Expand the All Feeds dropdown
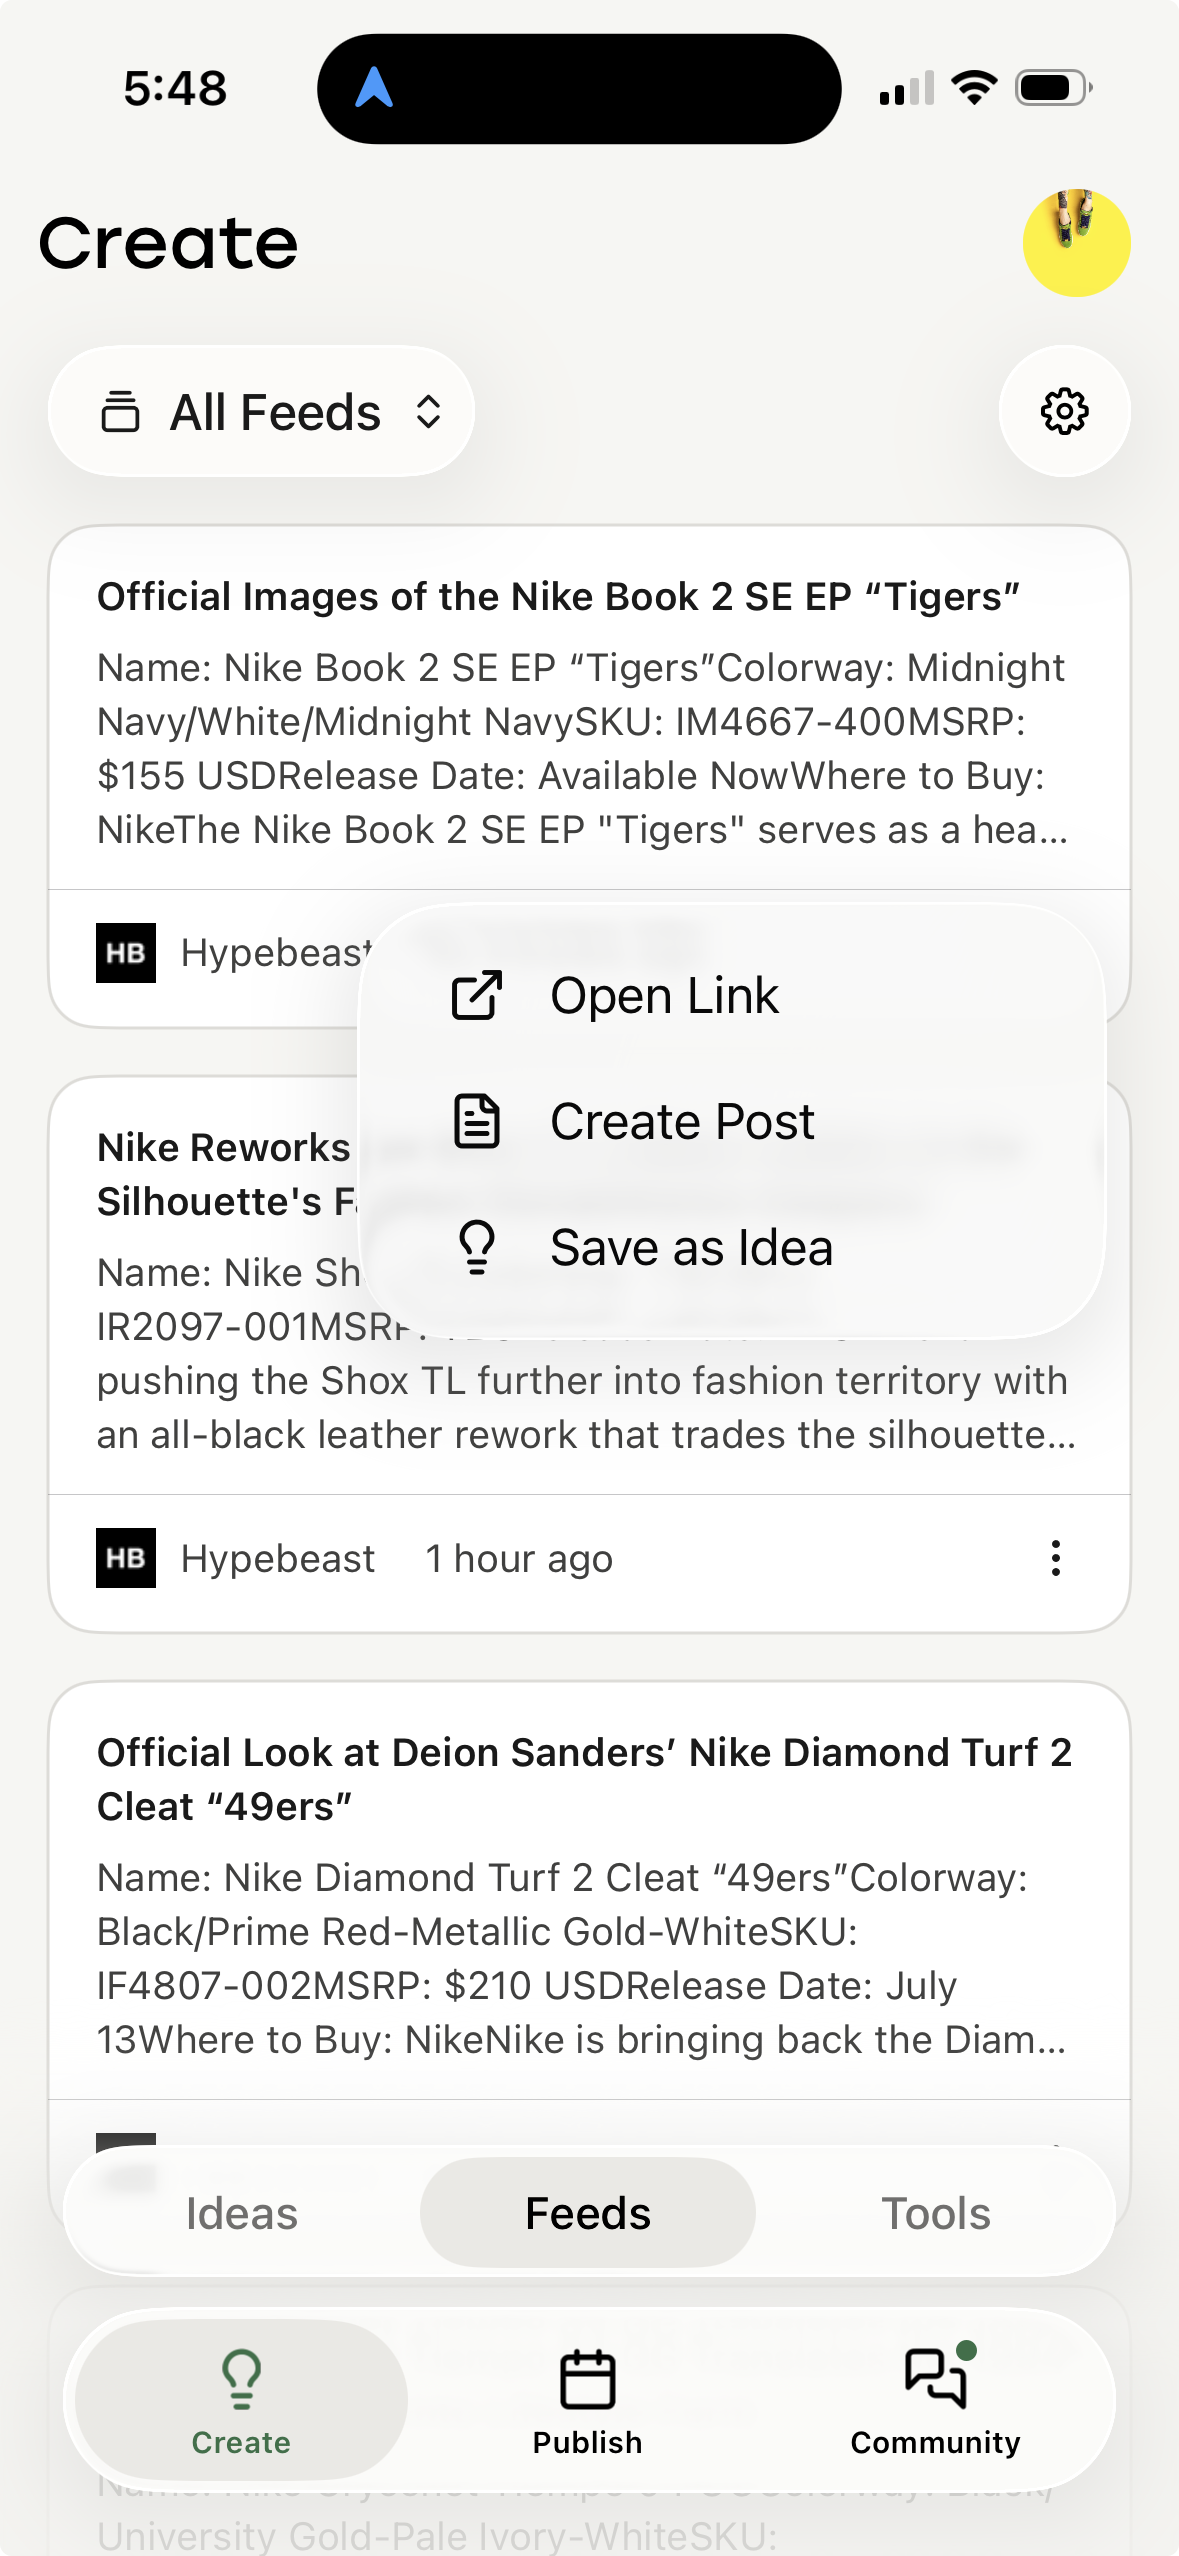 261,411
